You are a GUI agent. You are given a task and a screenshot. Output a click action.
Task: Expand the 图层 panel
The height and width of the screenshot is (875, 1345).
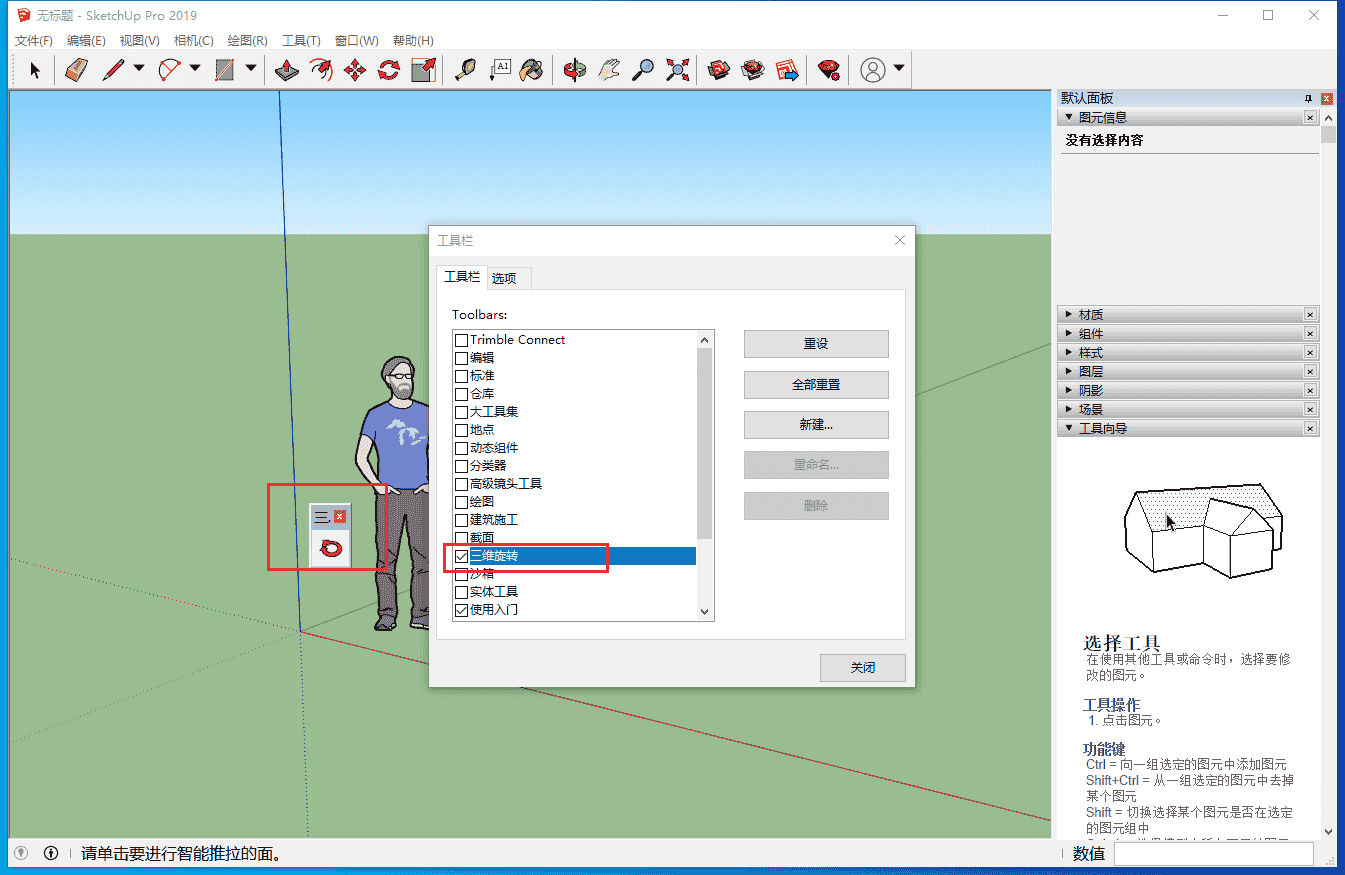point(1069,371)
